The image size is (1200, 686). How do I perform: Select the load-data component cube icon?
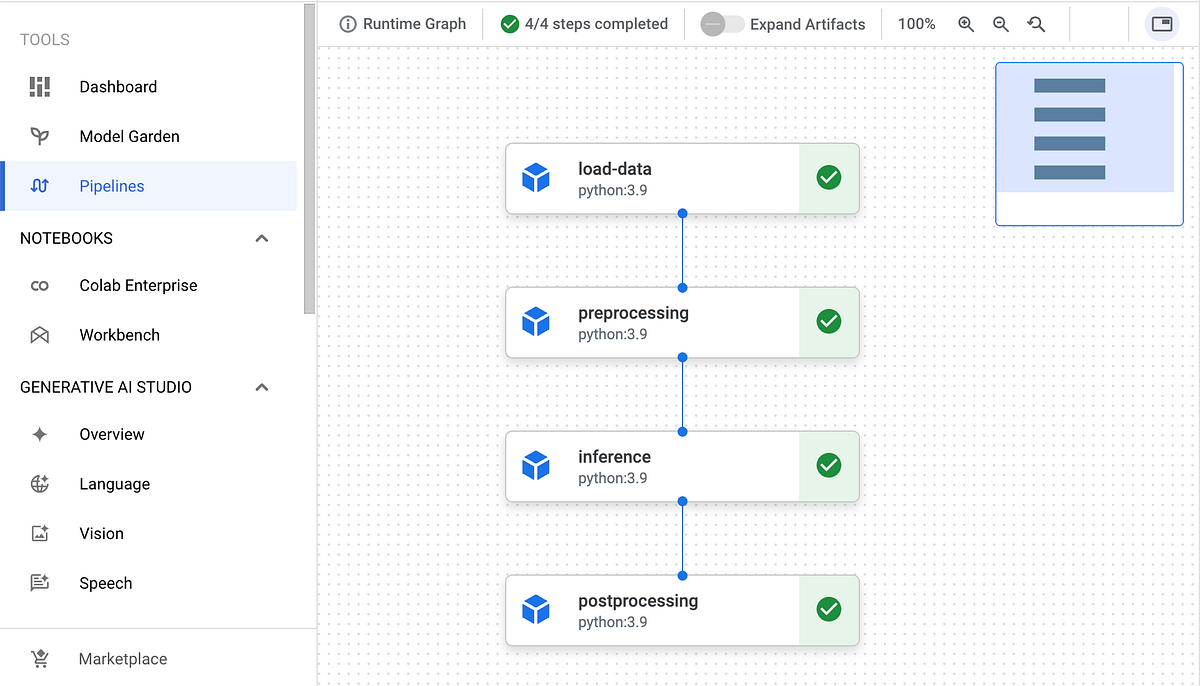click(x=537, y=177)
